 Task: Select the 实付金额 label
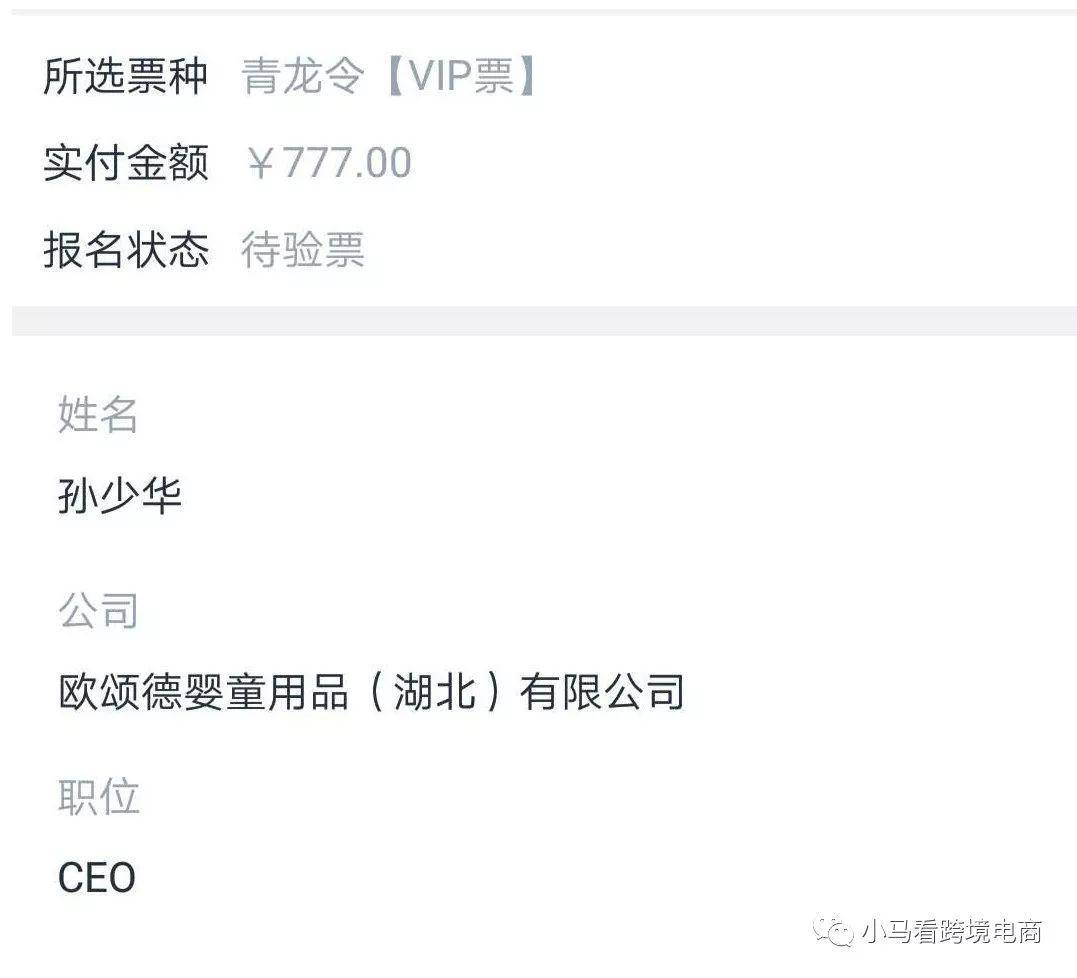(125, 163)
